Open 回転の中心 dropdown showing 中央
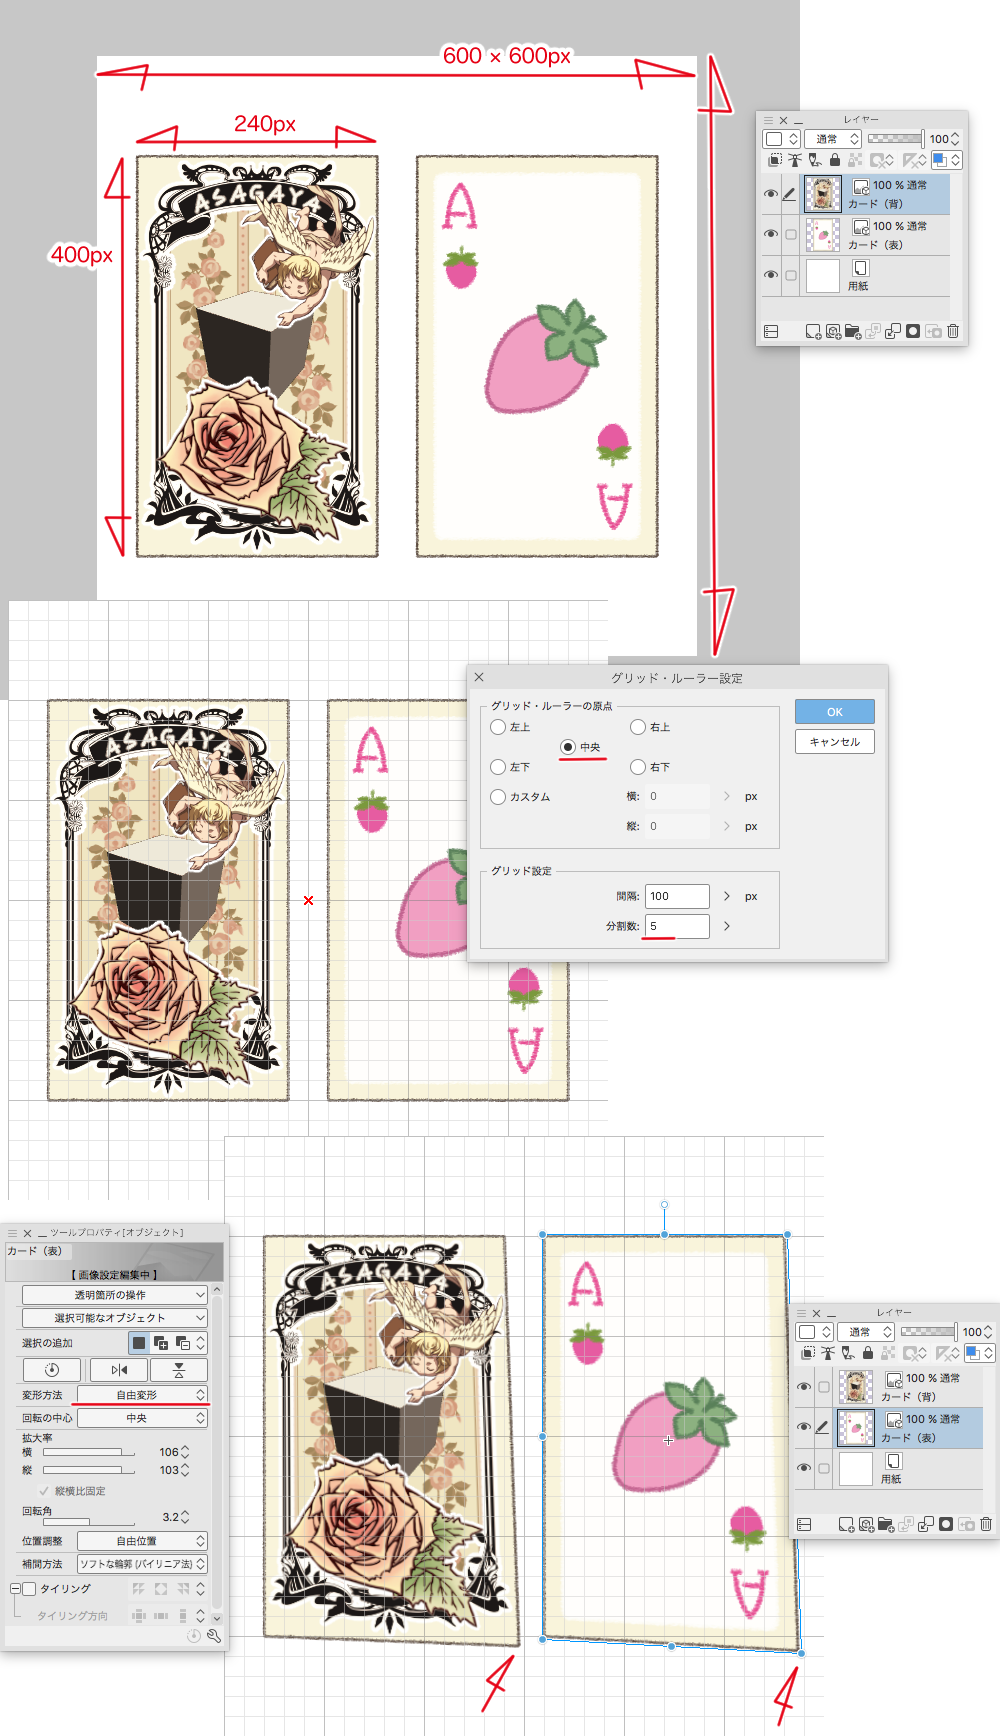The width and height of the screenshot is (1000, 1736). click(x=142, y=1418)
